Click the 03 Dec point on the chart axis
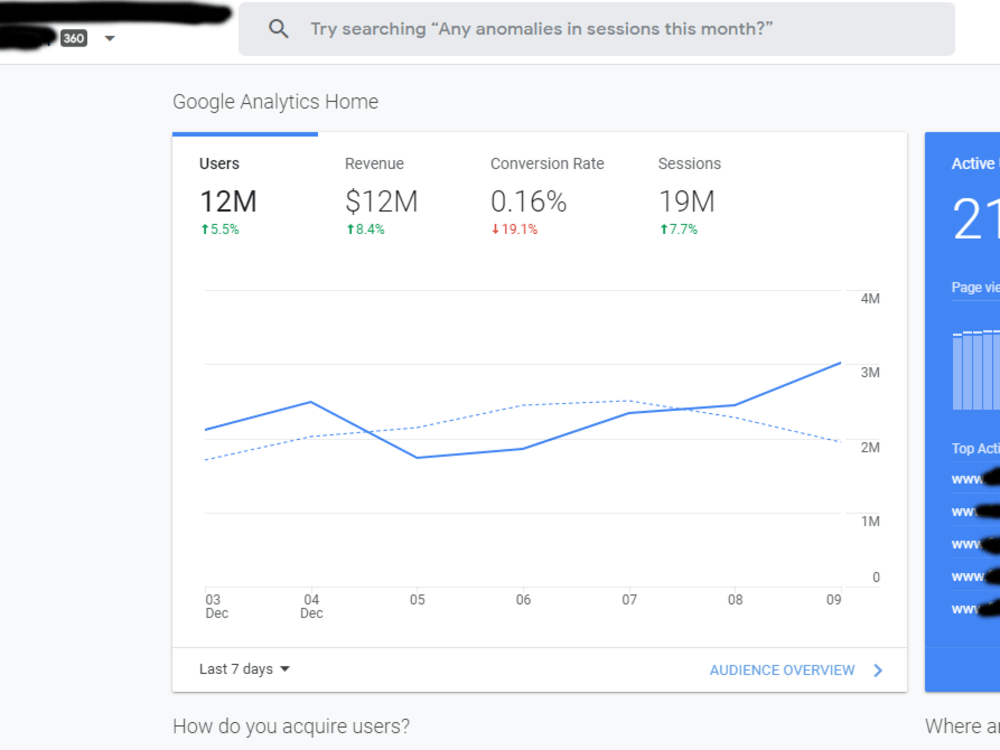 216,607
